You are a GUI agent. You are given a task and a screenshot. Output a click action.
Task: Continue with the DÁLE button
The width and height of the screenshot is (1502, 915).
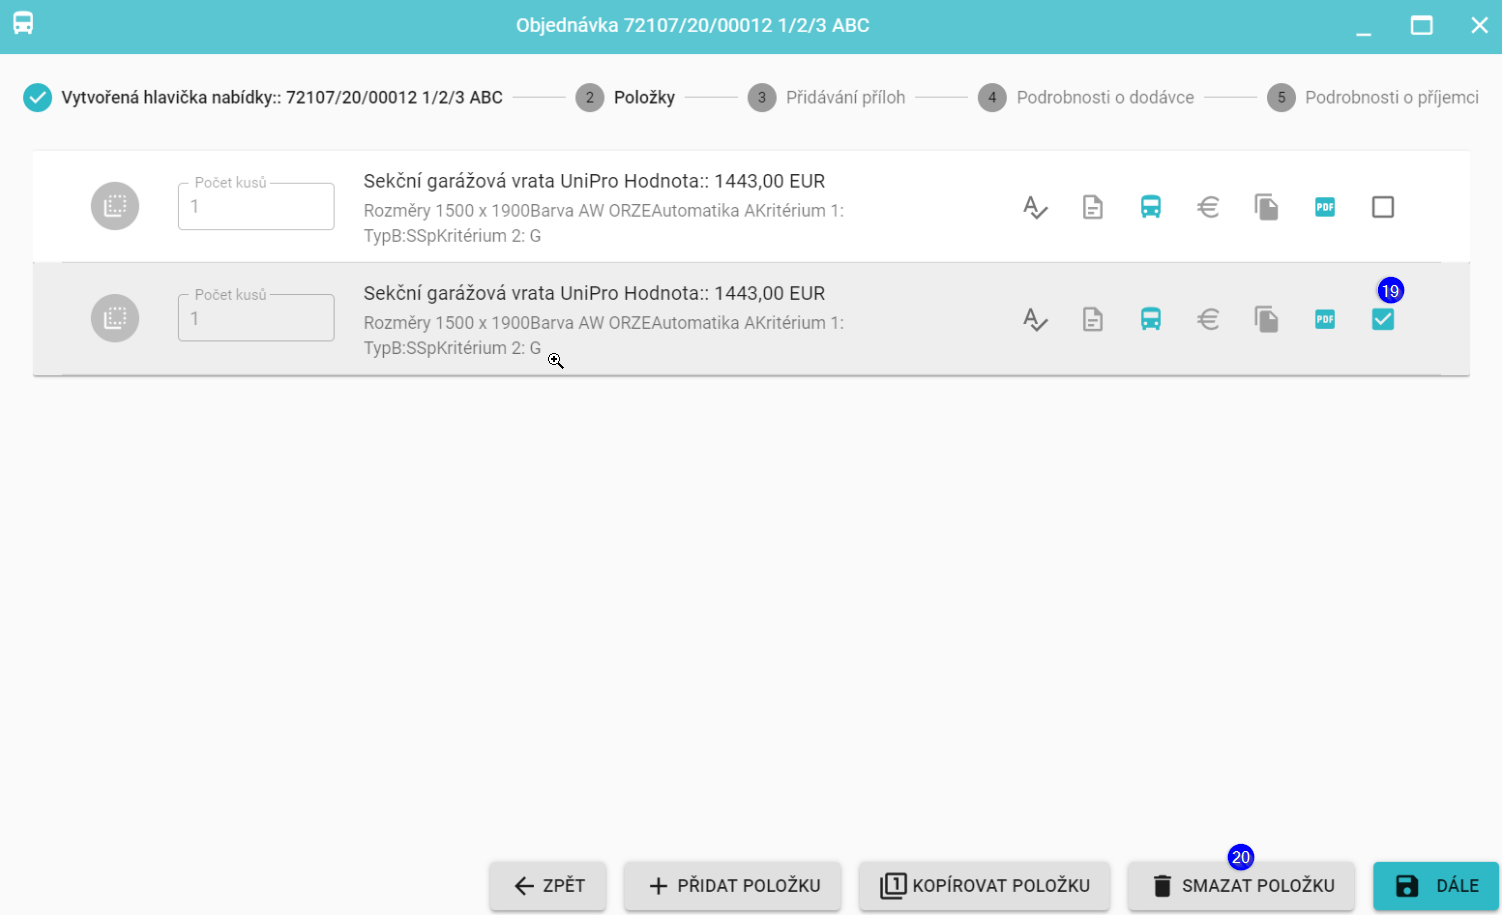[x=1436, y=886]
